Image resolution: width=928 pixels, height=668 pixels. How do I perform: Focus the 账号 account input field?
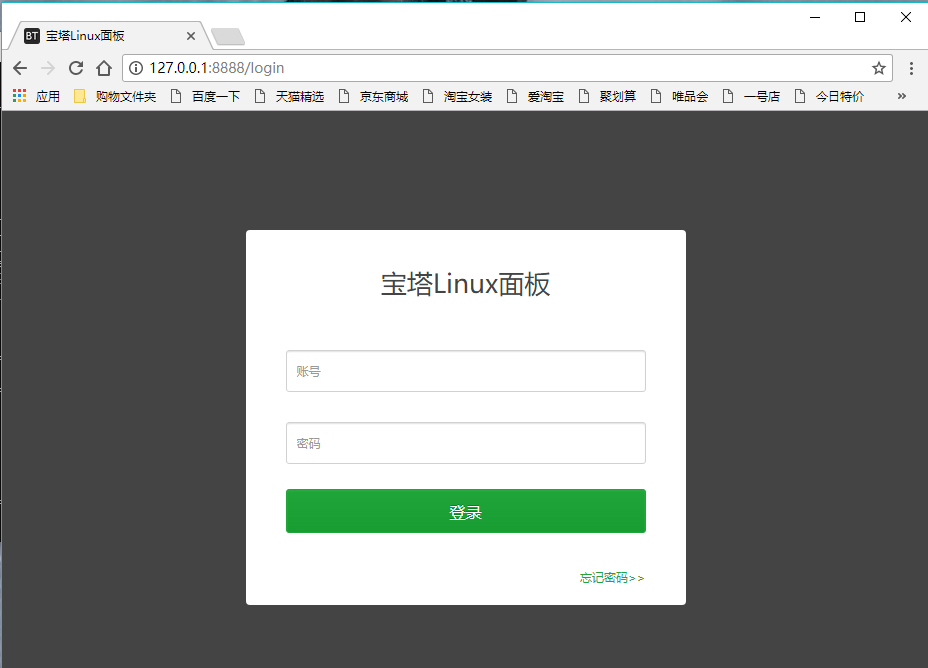[466, 371]
